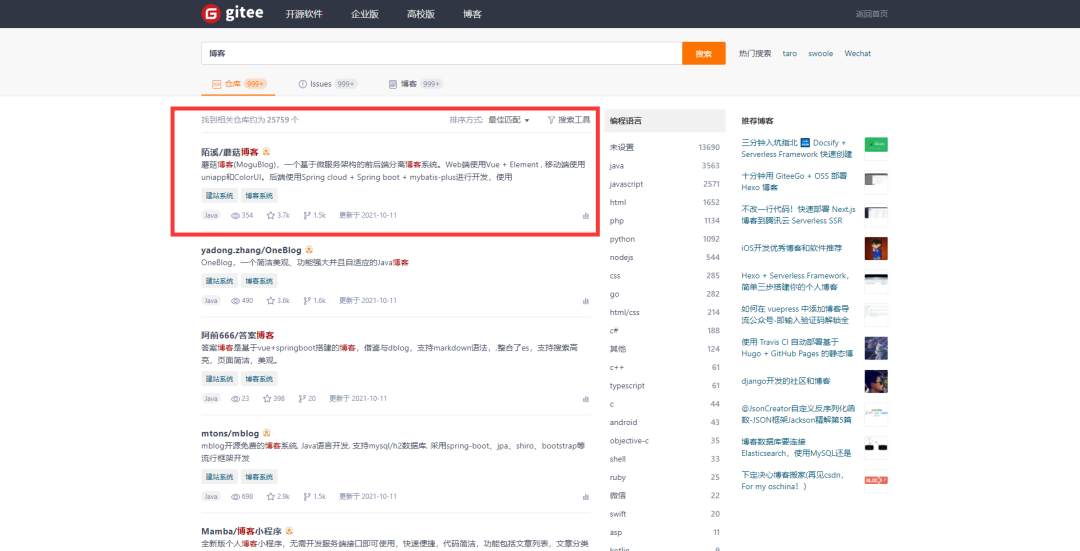Open 搜索工具 filter
This screenshot has height=551, width=1080.
[569, 120]
